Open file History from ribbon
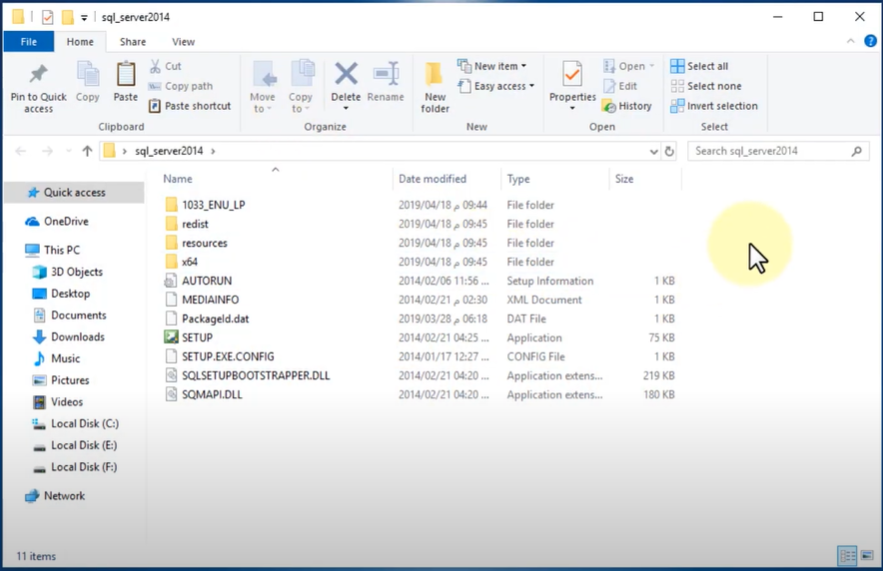Image resolution: width=883 pixels, height=571 pixels. pos(627,106)
